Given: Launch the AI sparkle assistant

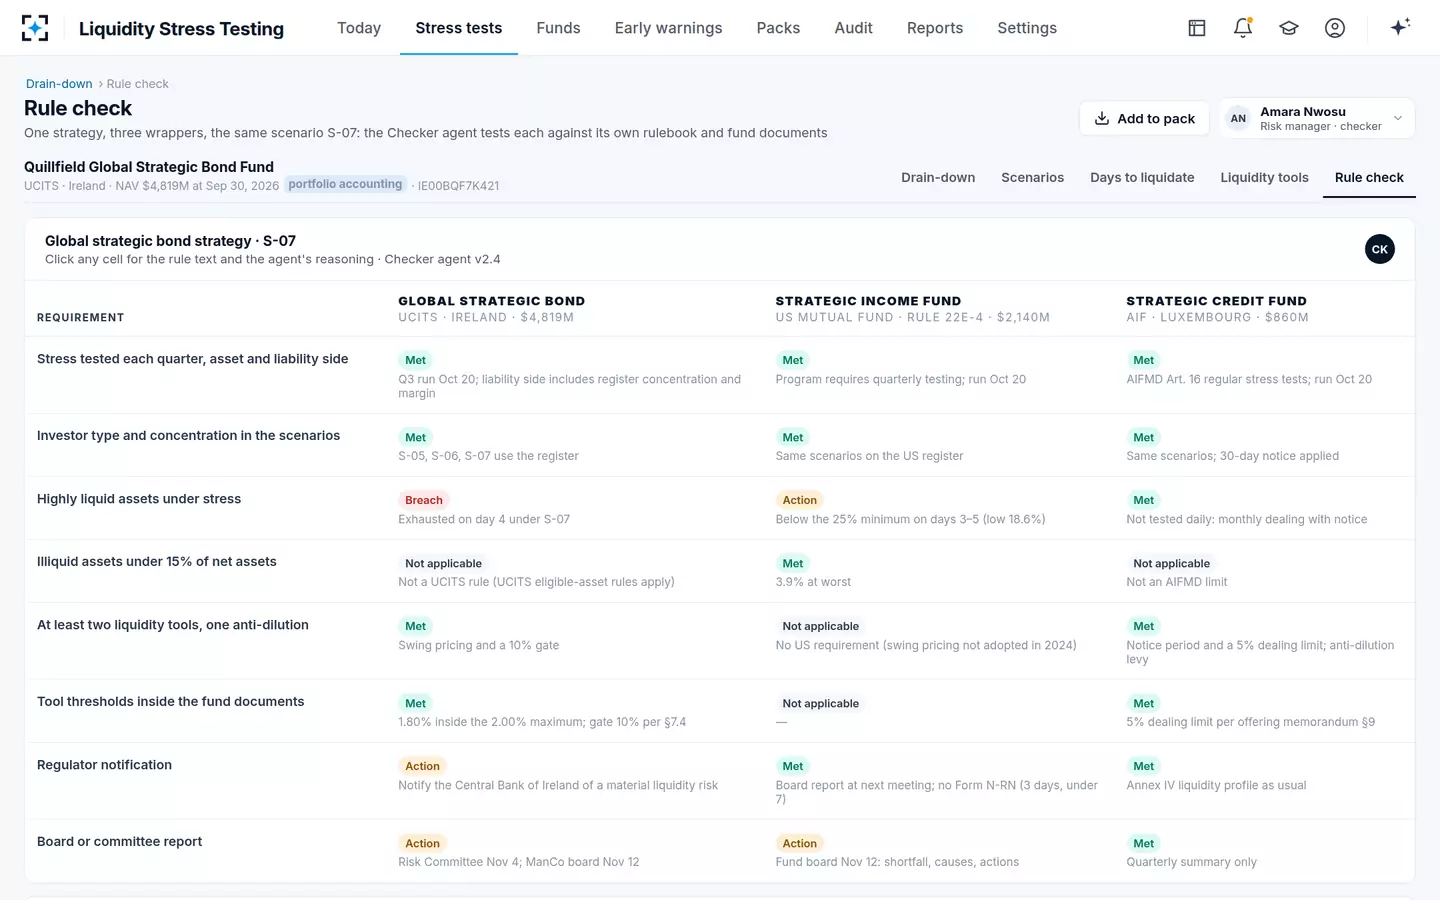Looking at the screenshot, I should pos(1400,27).
